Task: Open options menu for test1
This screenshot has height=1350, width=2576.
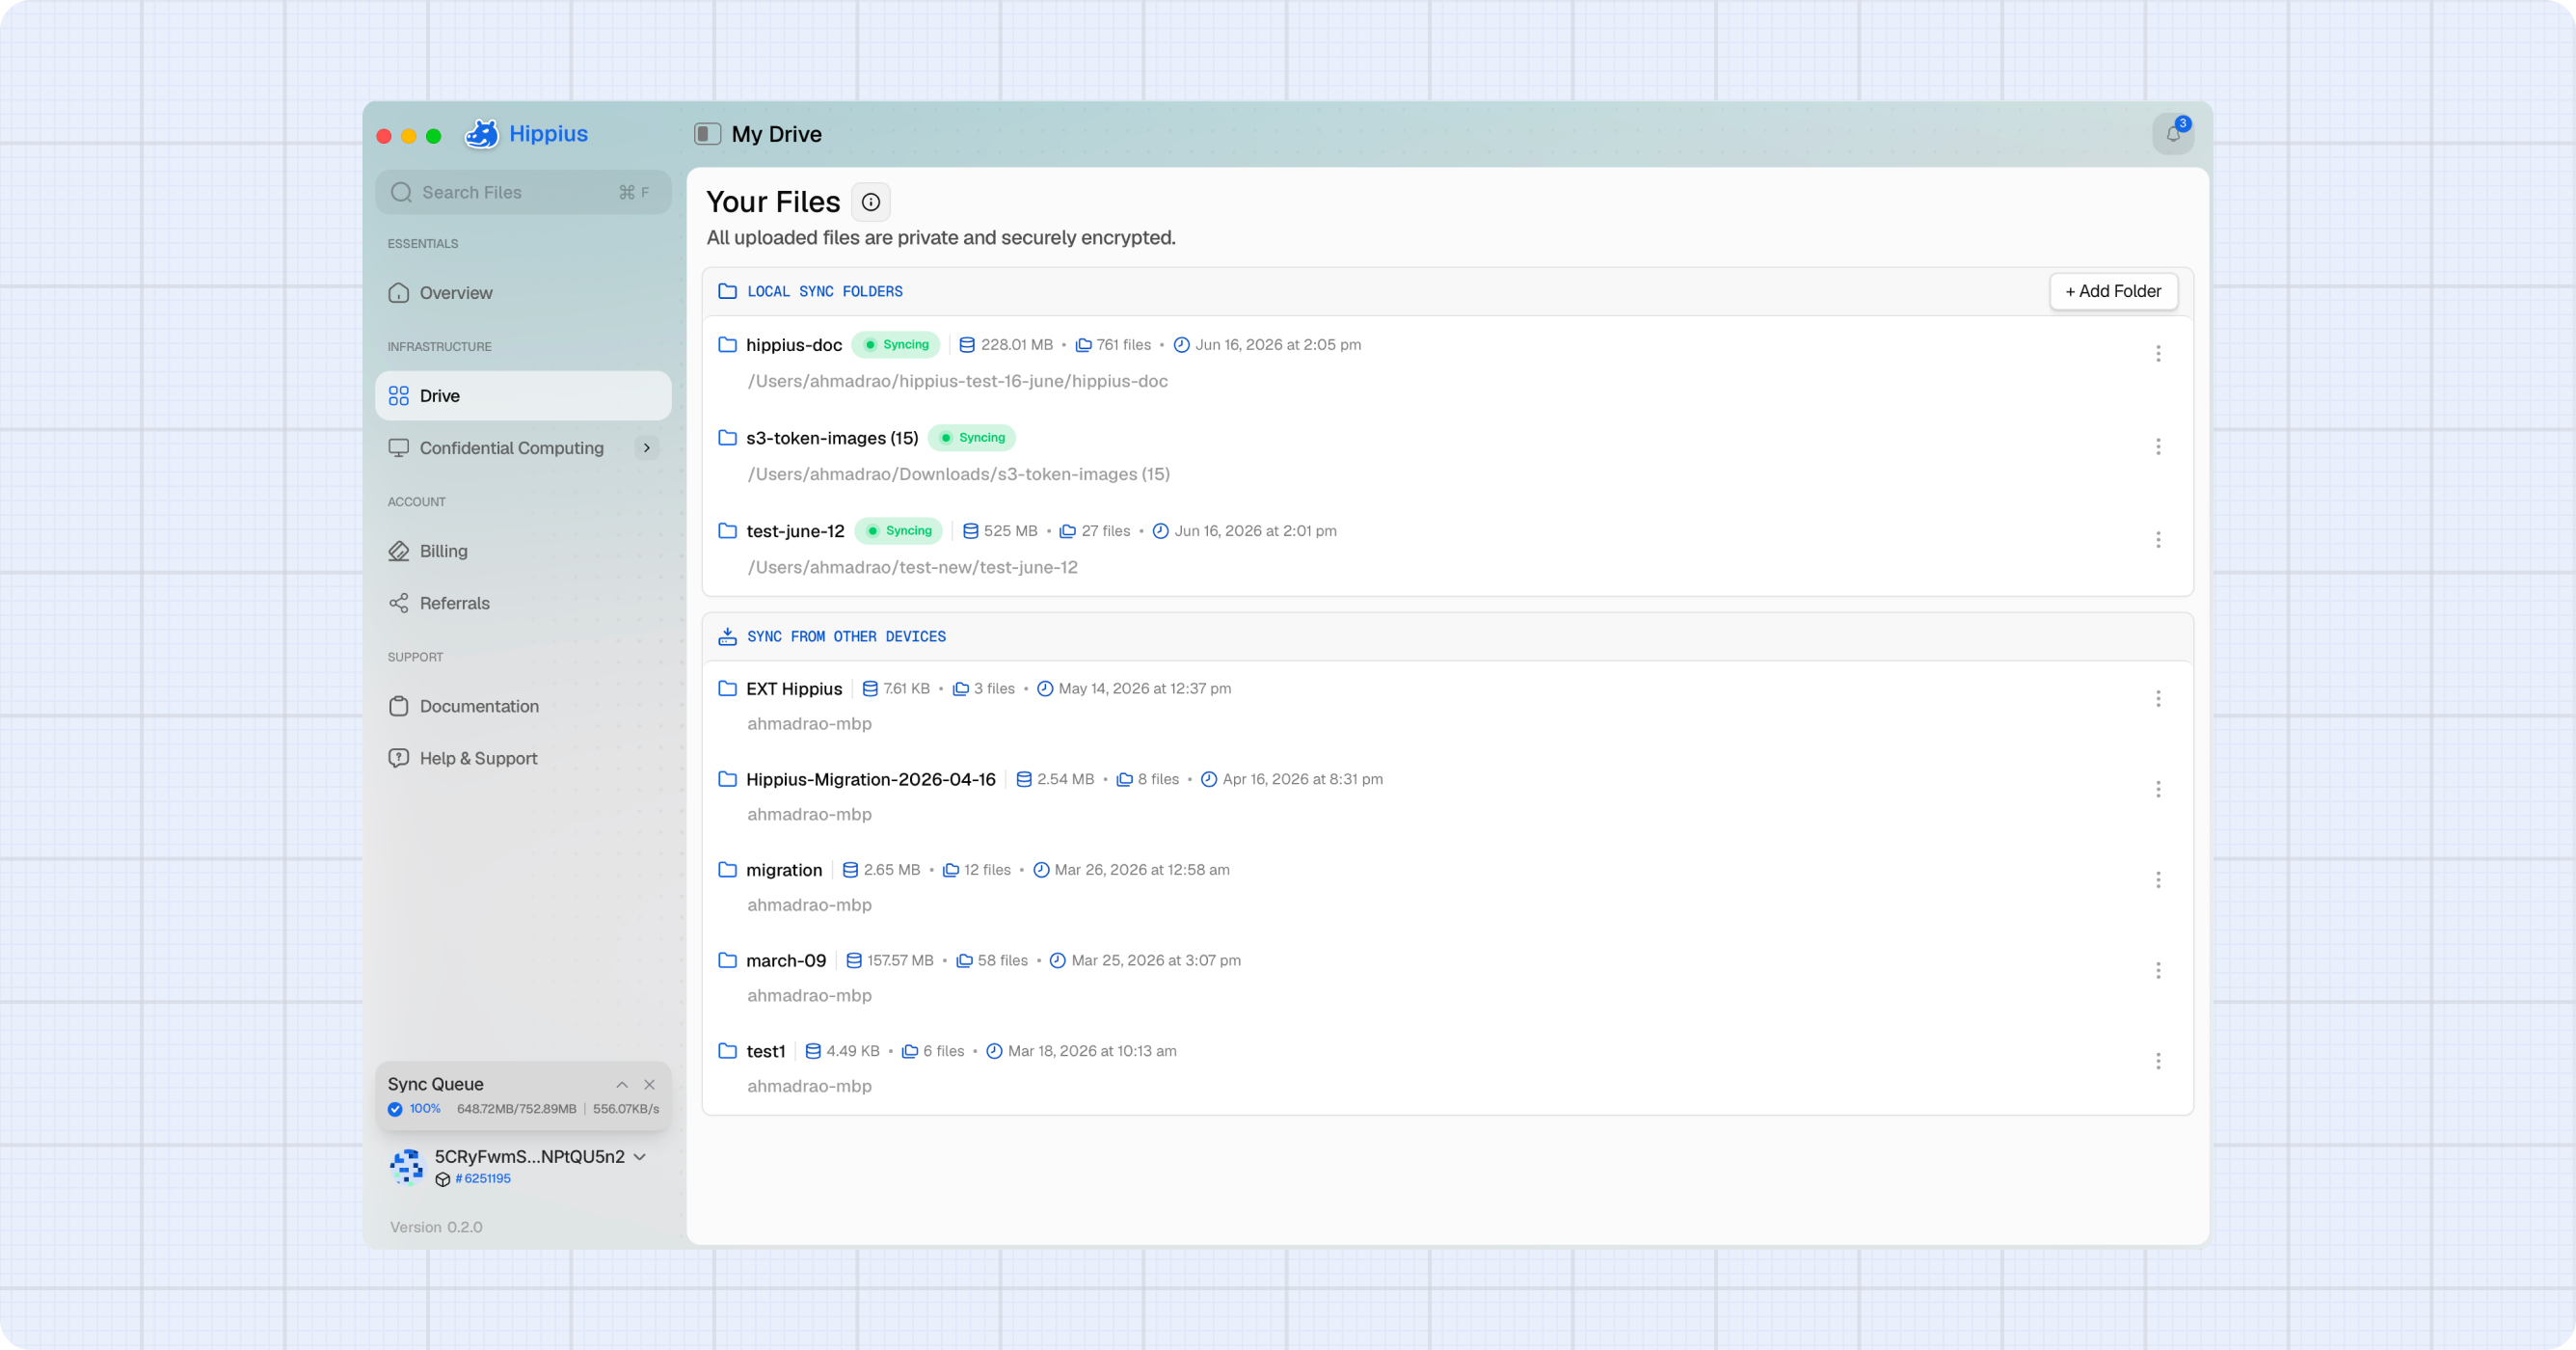Action: coord(2158,1060)
